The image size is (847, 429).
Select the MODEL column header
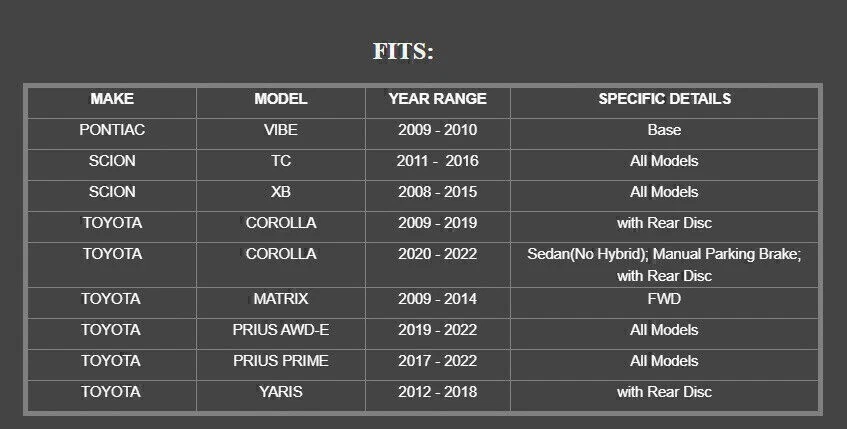[281, 99]
